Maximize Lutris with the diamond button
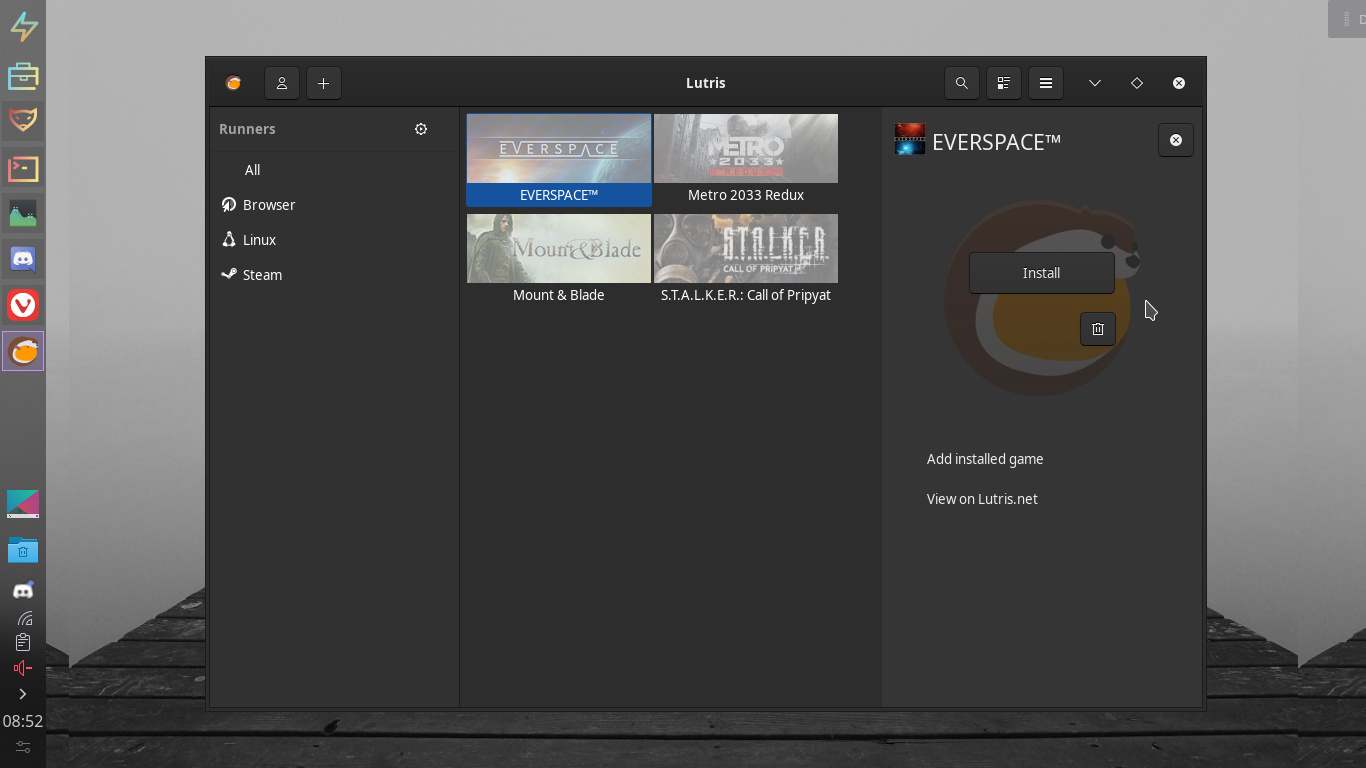1366x768 pixels. point(1137,83)
